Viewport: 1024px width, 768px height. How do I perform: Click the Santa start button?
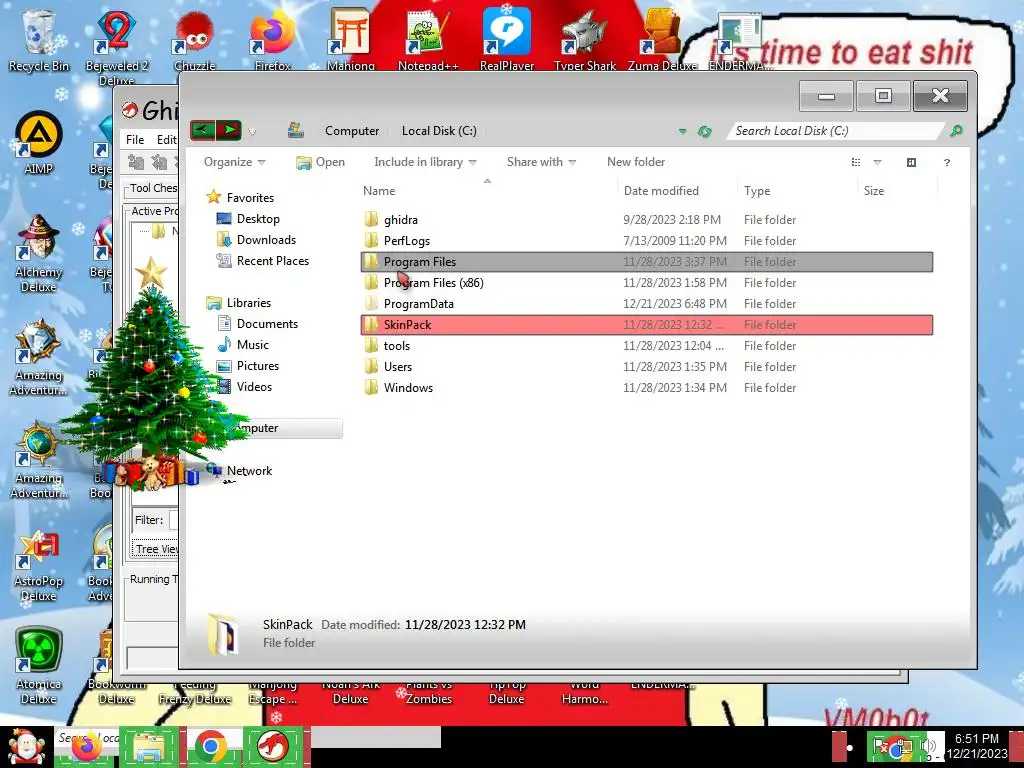[25, 747]
